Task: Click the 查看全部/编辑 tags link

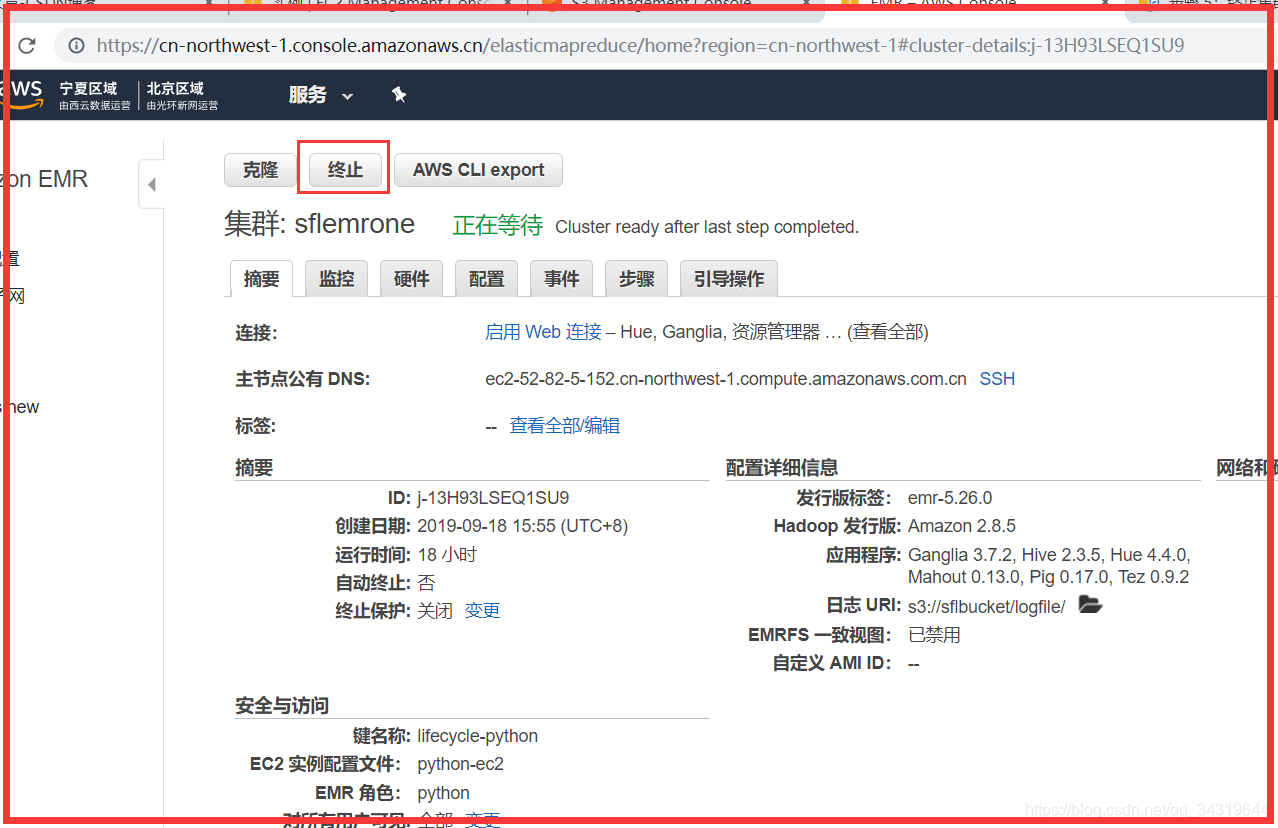Action: [565, 426]
